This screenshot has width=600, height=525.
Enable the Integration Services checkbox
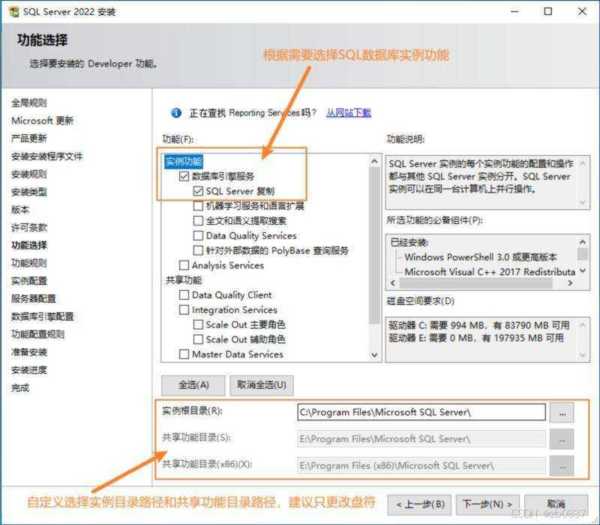184,310
